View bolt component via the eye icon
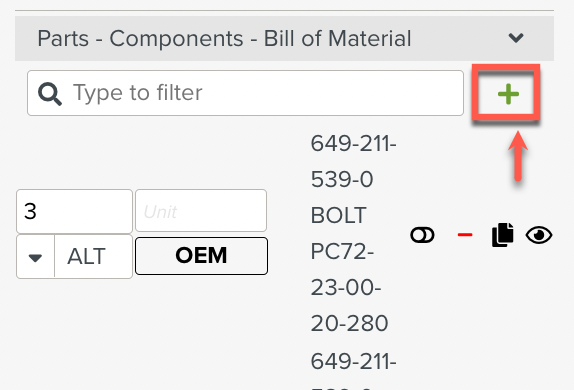The height and width of the screenshot is (390, 574). [x=539, y=235]
